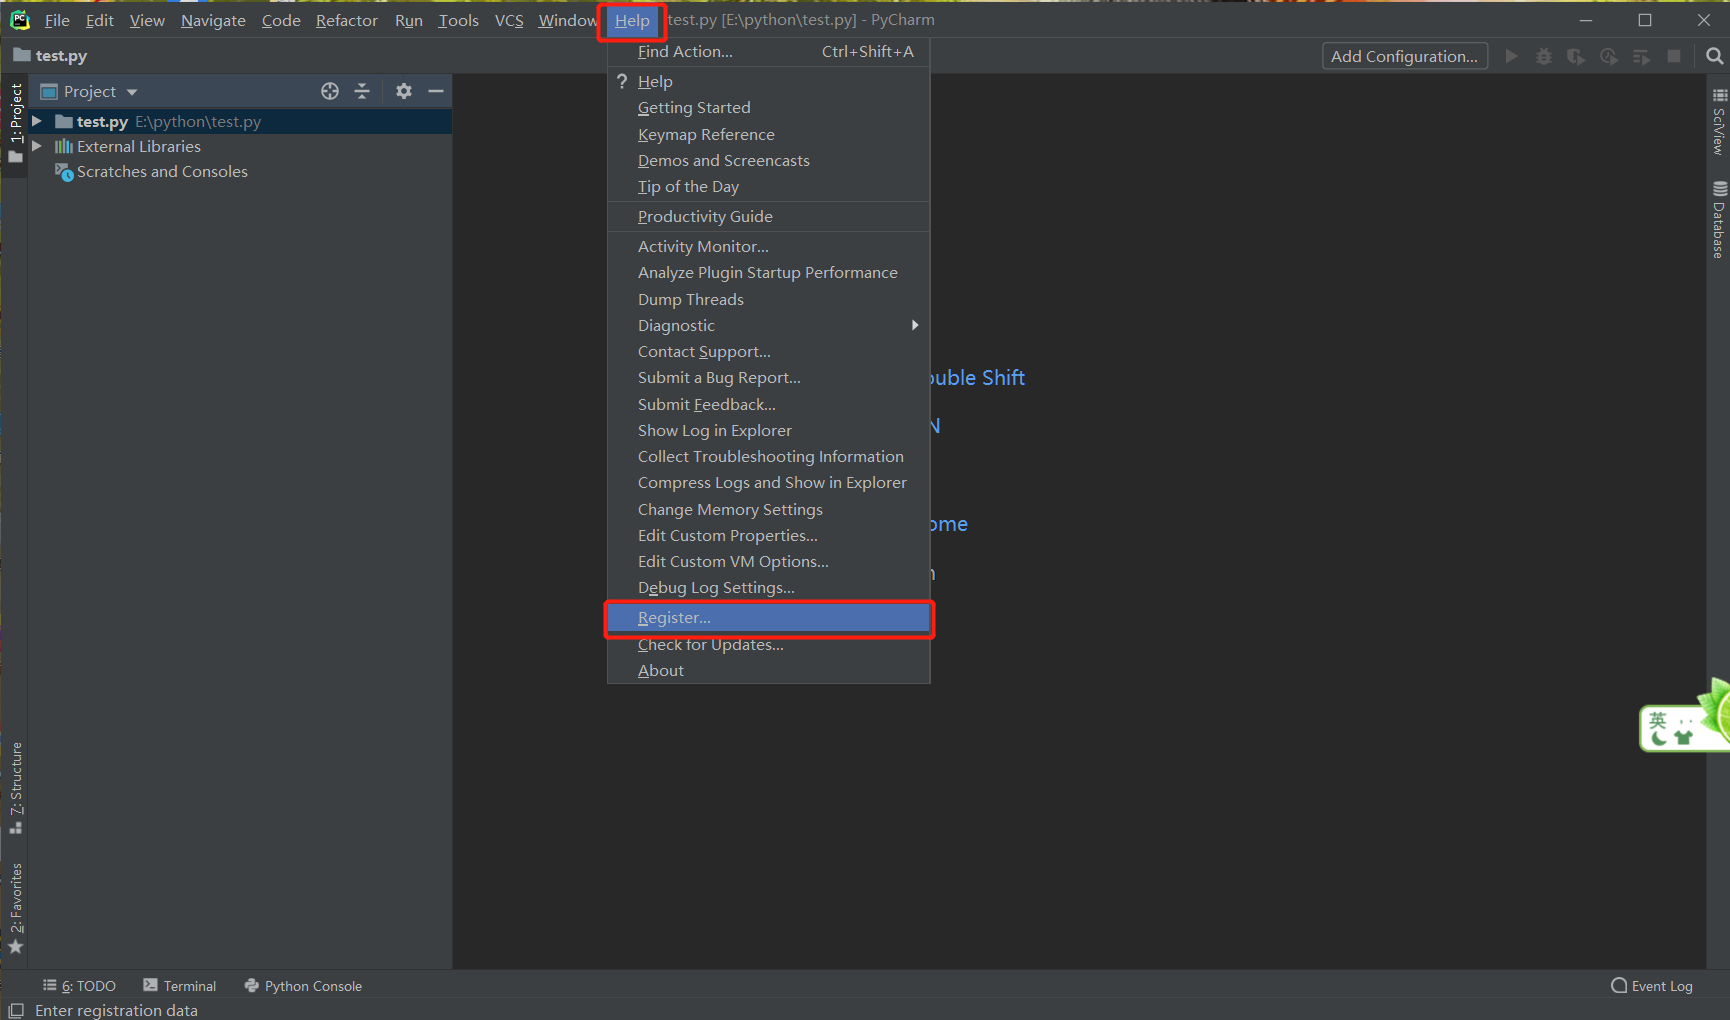
Task: Open the TODO tool window
Action: pyautogui.click(x=80, y=986)
